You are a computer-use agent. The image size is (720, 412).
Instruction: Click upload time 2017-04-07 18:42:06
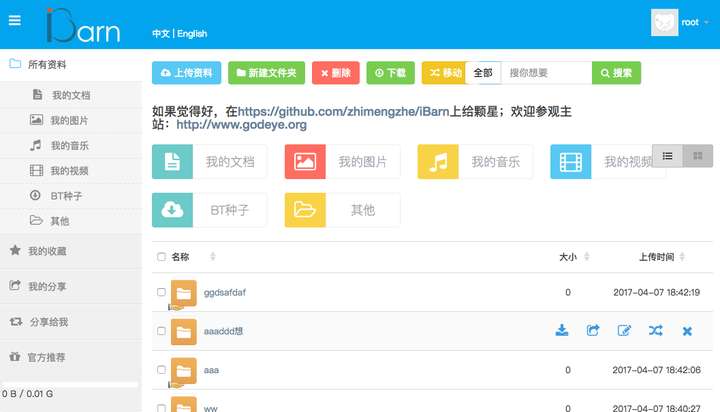coord(656,370)
